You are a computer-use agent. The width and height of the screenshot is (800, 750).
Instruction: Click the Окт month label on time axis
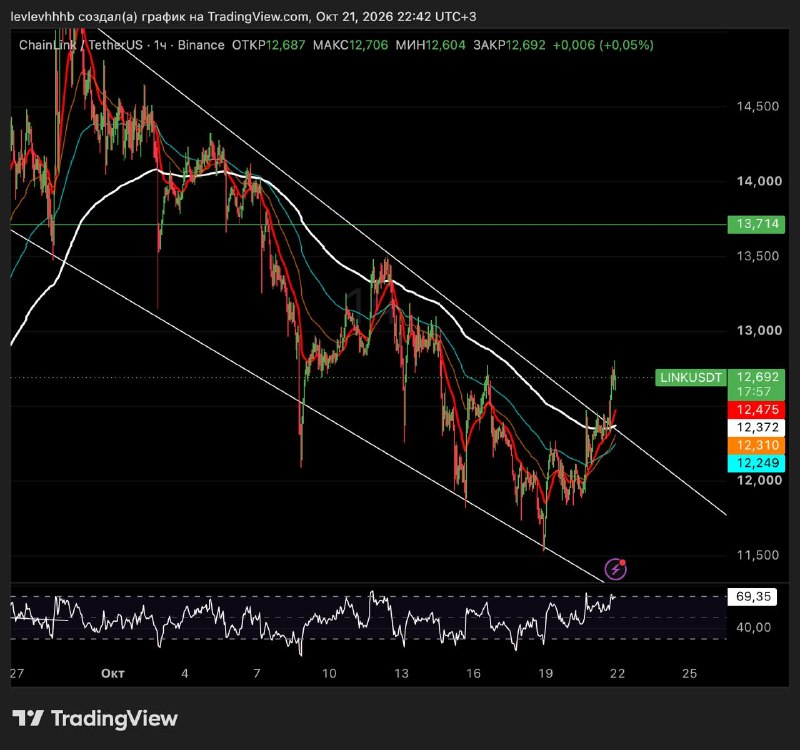(x=113, y=673)
